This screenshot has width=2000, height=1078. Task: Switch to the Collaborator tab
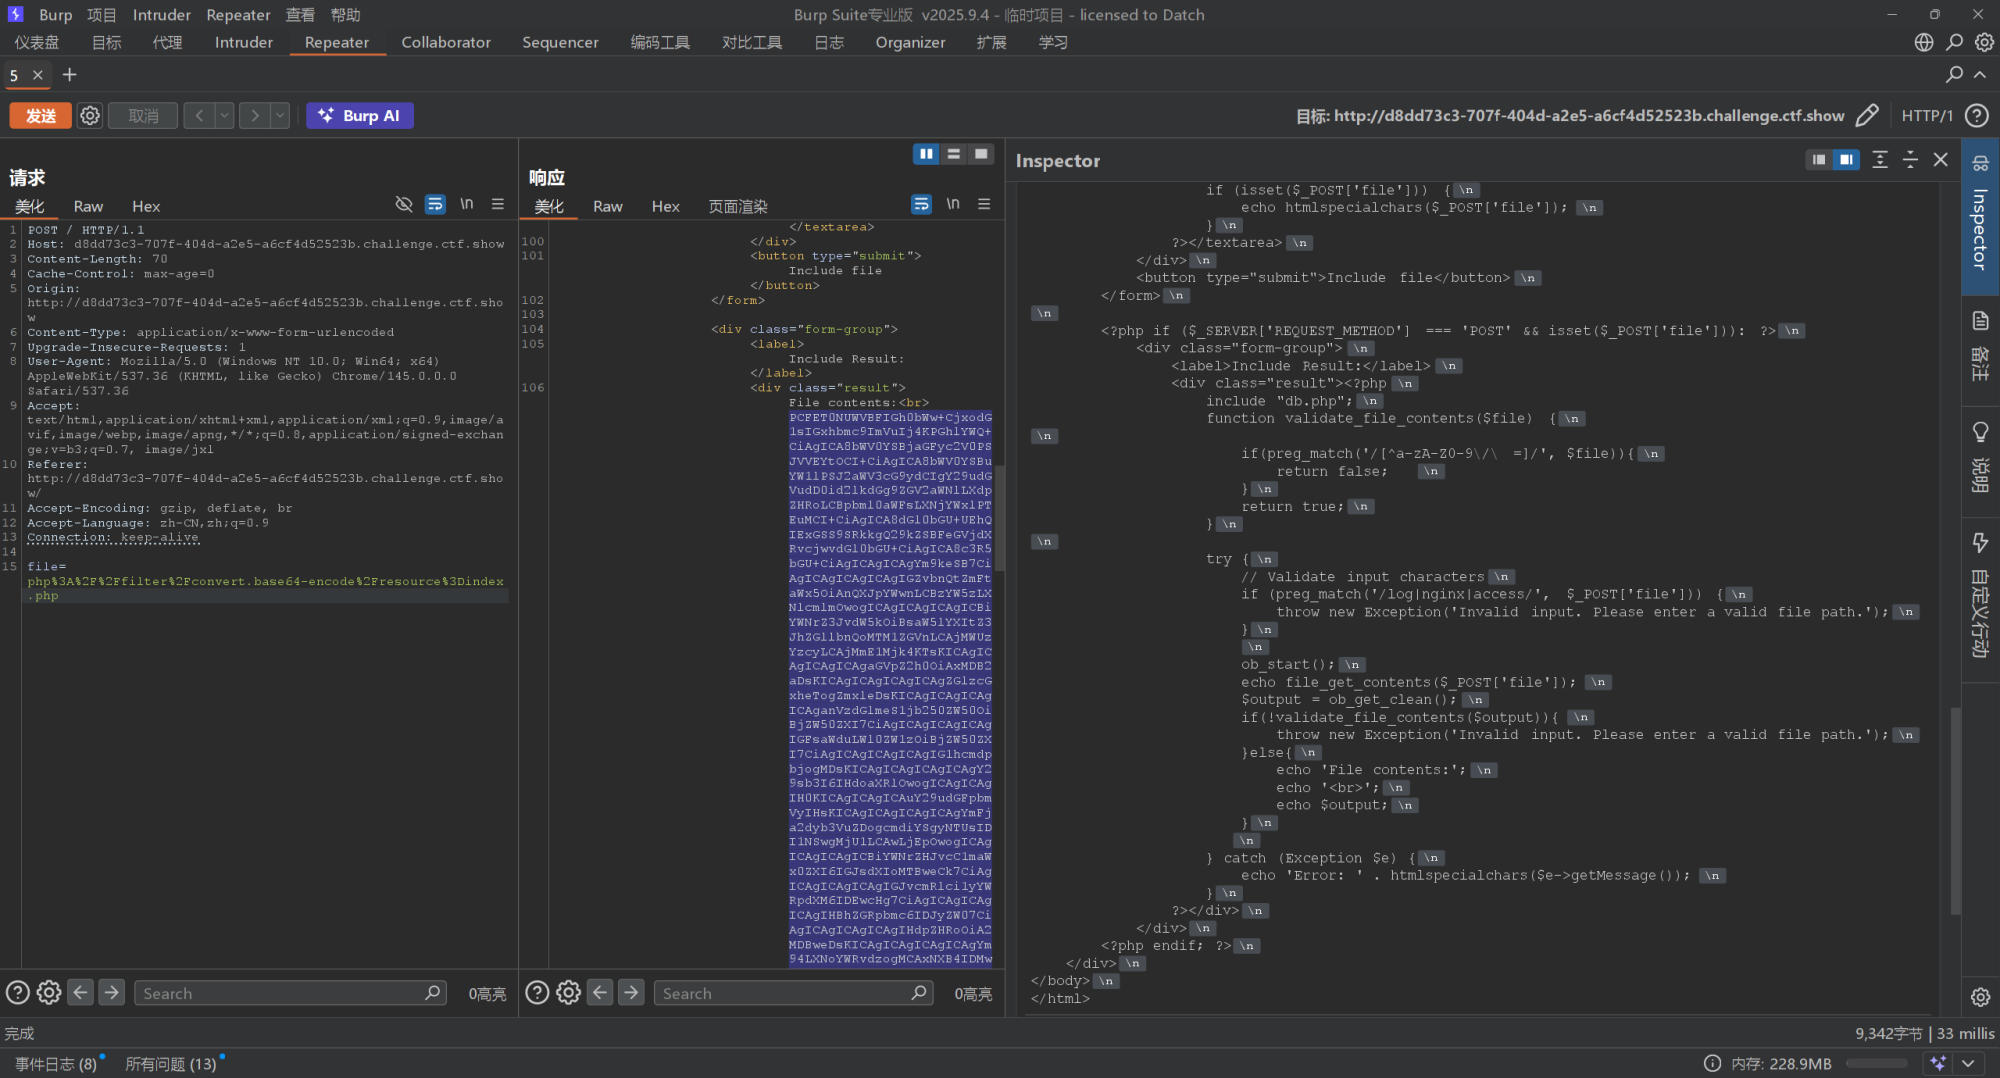pyautogui.click(x=446, y=42)
